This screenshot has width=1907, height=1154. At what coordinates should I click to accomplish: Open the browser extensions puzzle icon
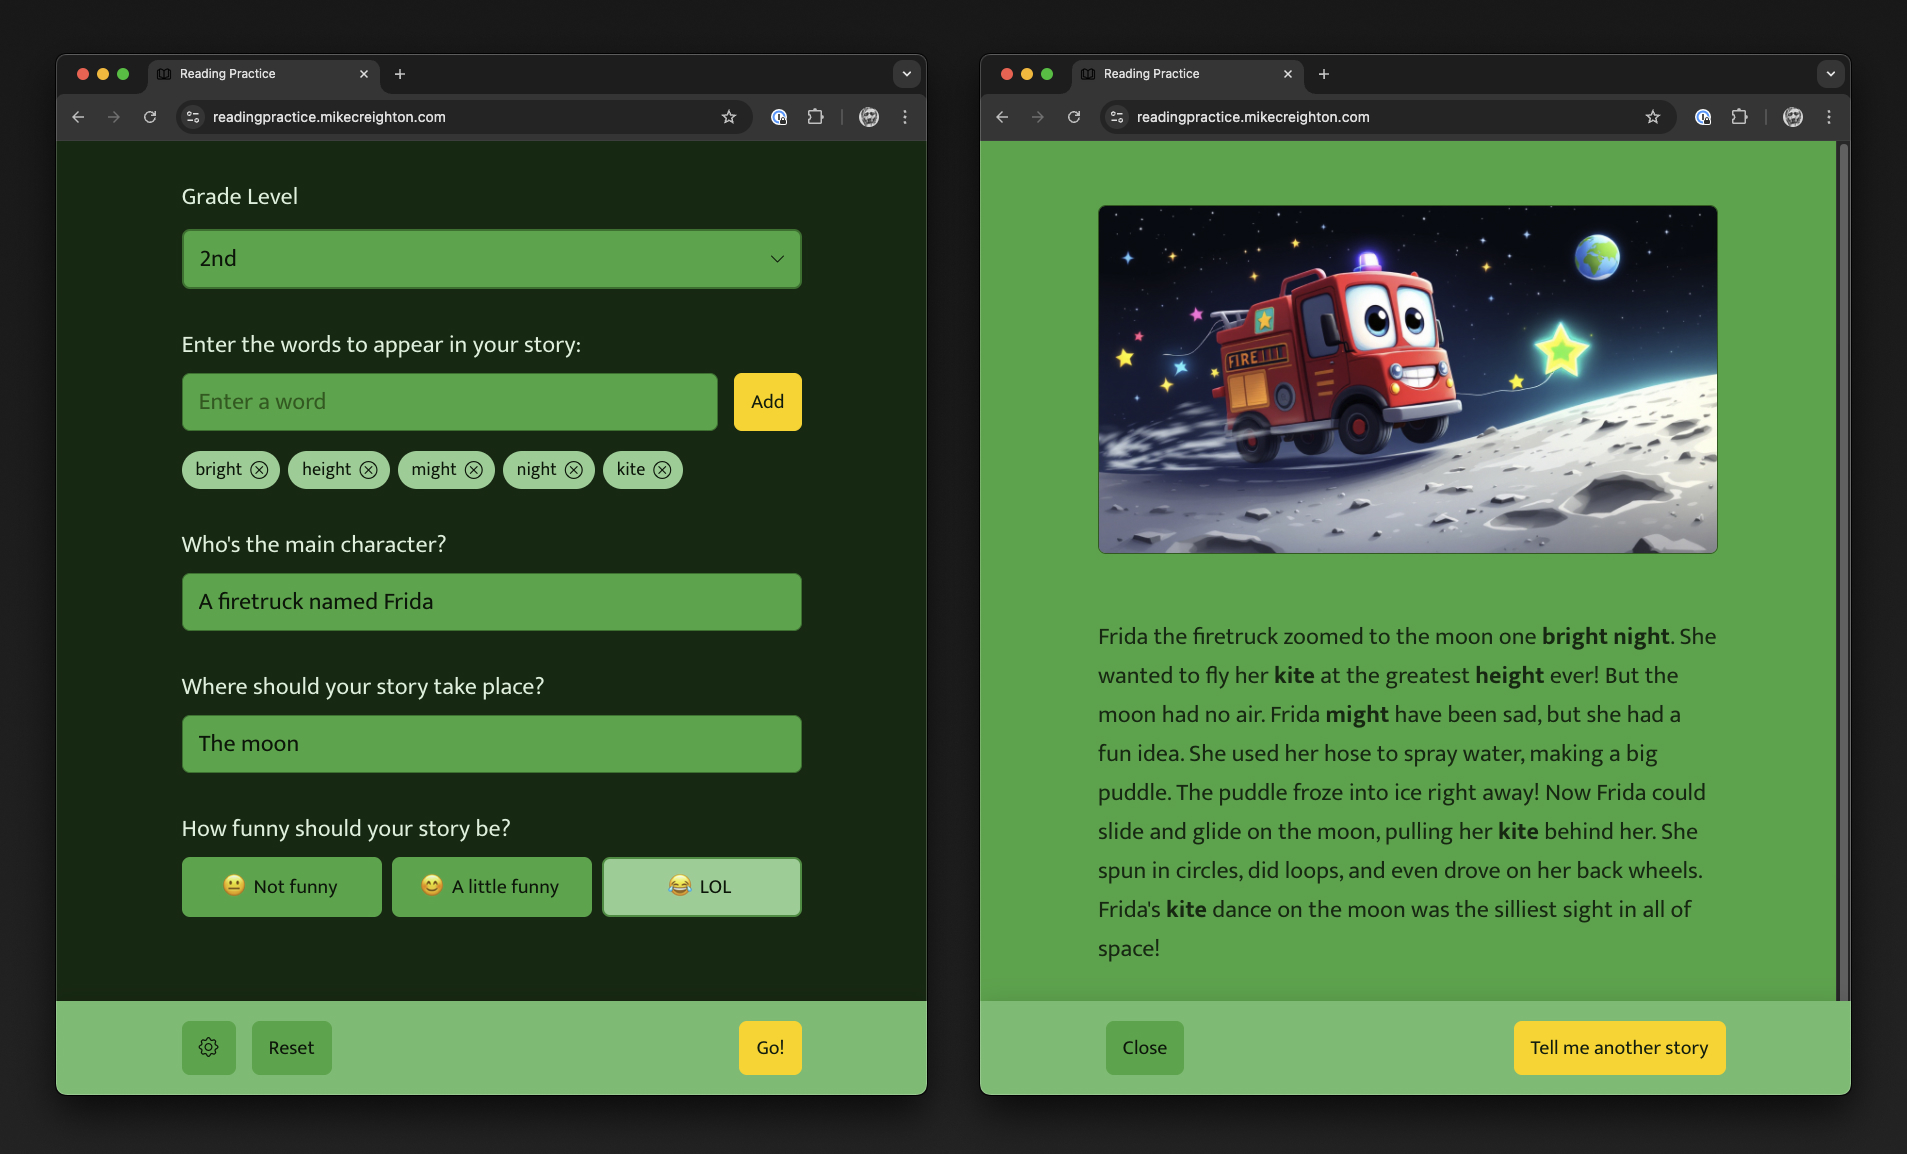(x=815, y=117)
